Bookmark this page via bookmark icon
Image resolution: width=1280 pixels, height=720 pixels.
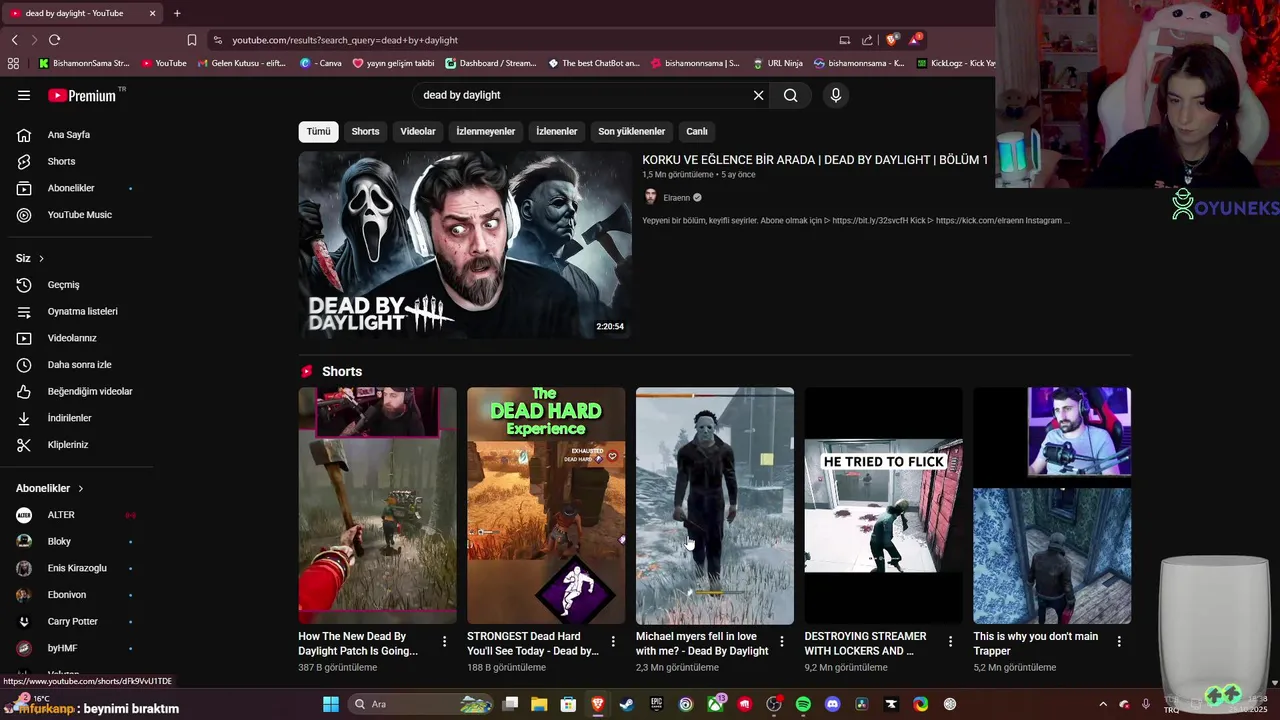tap(191, 40)
